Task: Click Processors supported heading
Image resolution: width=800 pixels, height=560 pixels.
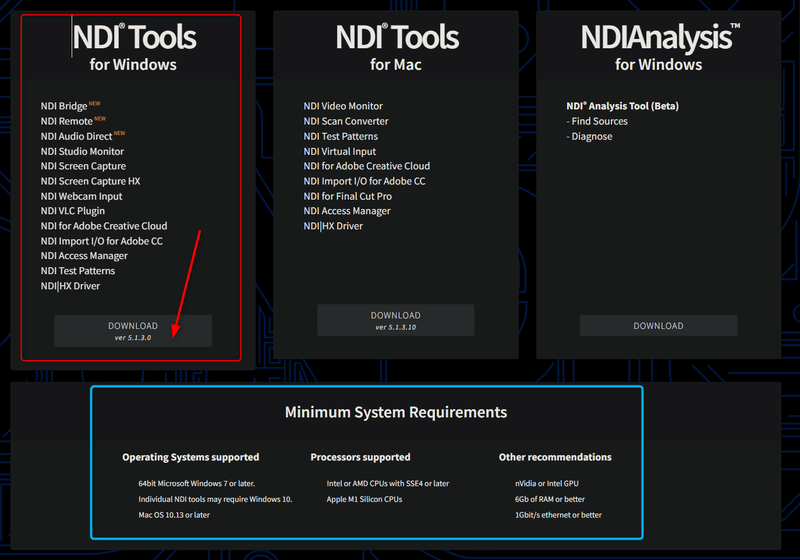Action: [x=360, y=457]
